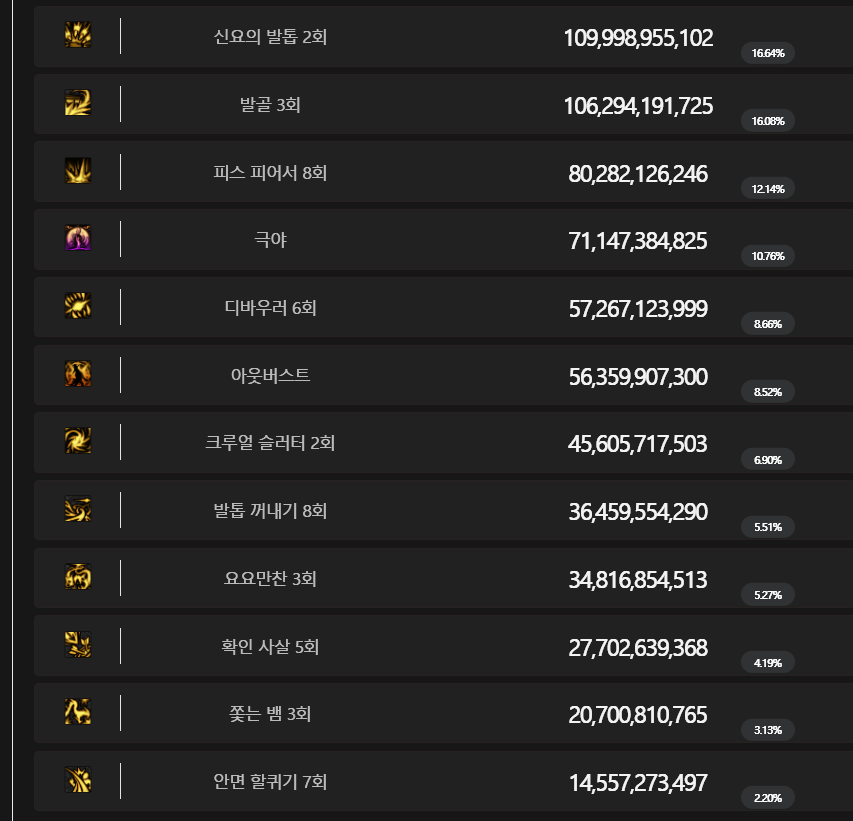This screenshot has width=853, height=821.
Task: Click the 8.52% percentage badge
Action: (x=768, y=391)
